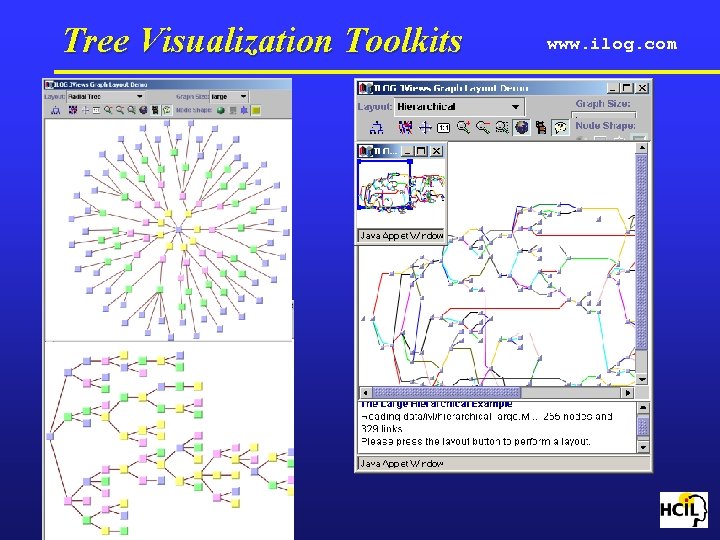The image size is (720, 540).
Task: Choose the yellow square node shape
Action: [x=256, y=110]
